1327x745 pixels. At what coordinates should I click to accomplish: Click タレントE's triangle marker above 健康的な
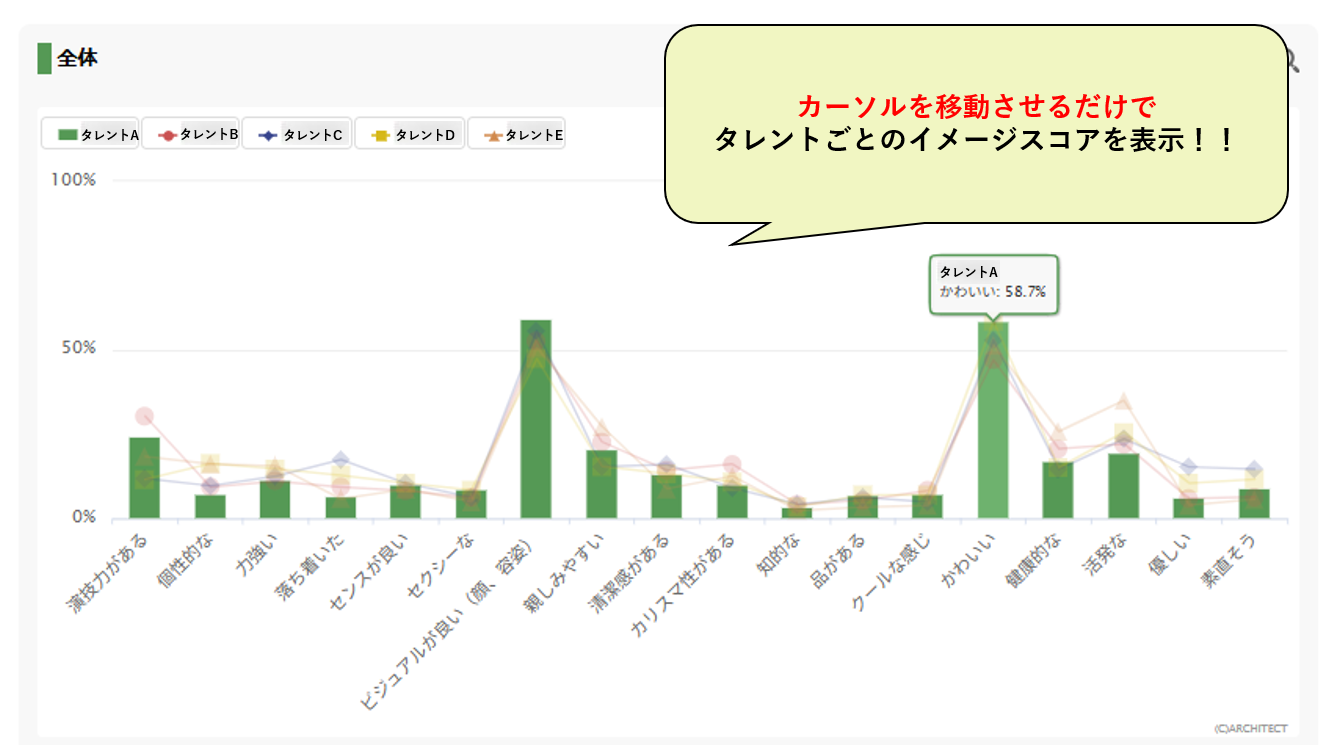tap(1058, 434)
